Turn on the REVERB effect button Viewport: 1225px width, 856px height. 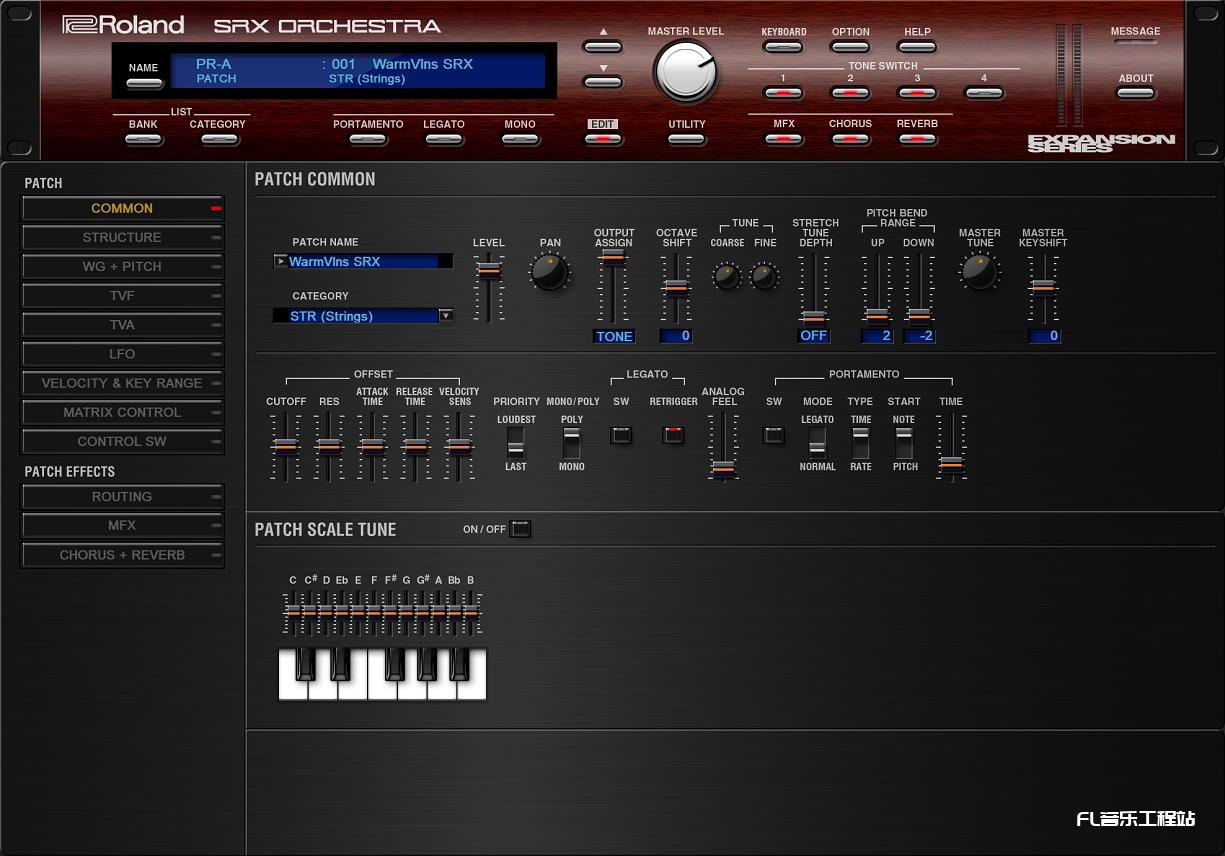(917, 141)
